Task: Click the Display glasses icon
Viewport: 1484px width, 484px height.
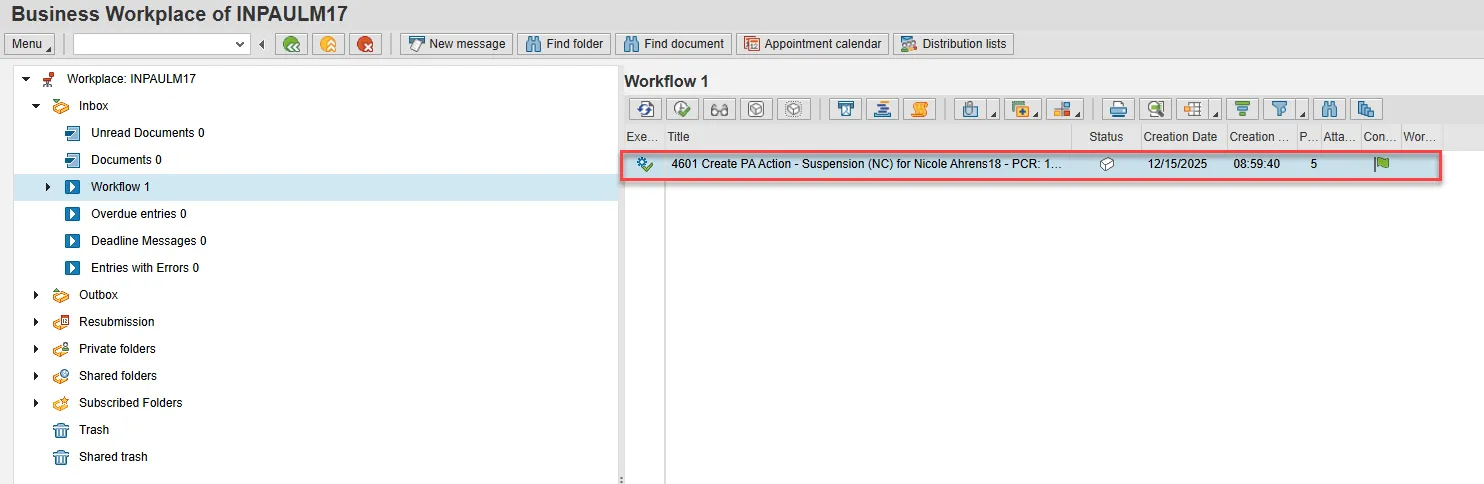Action: coord(719,109)
